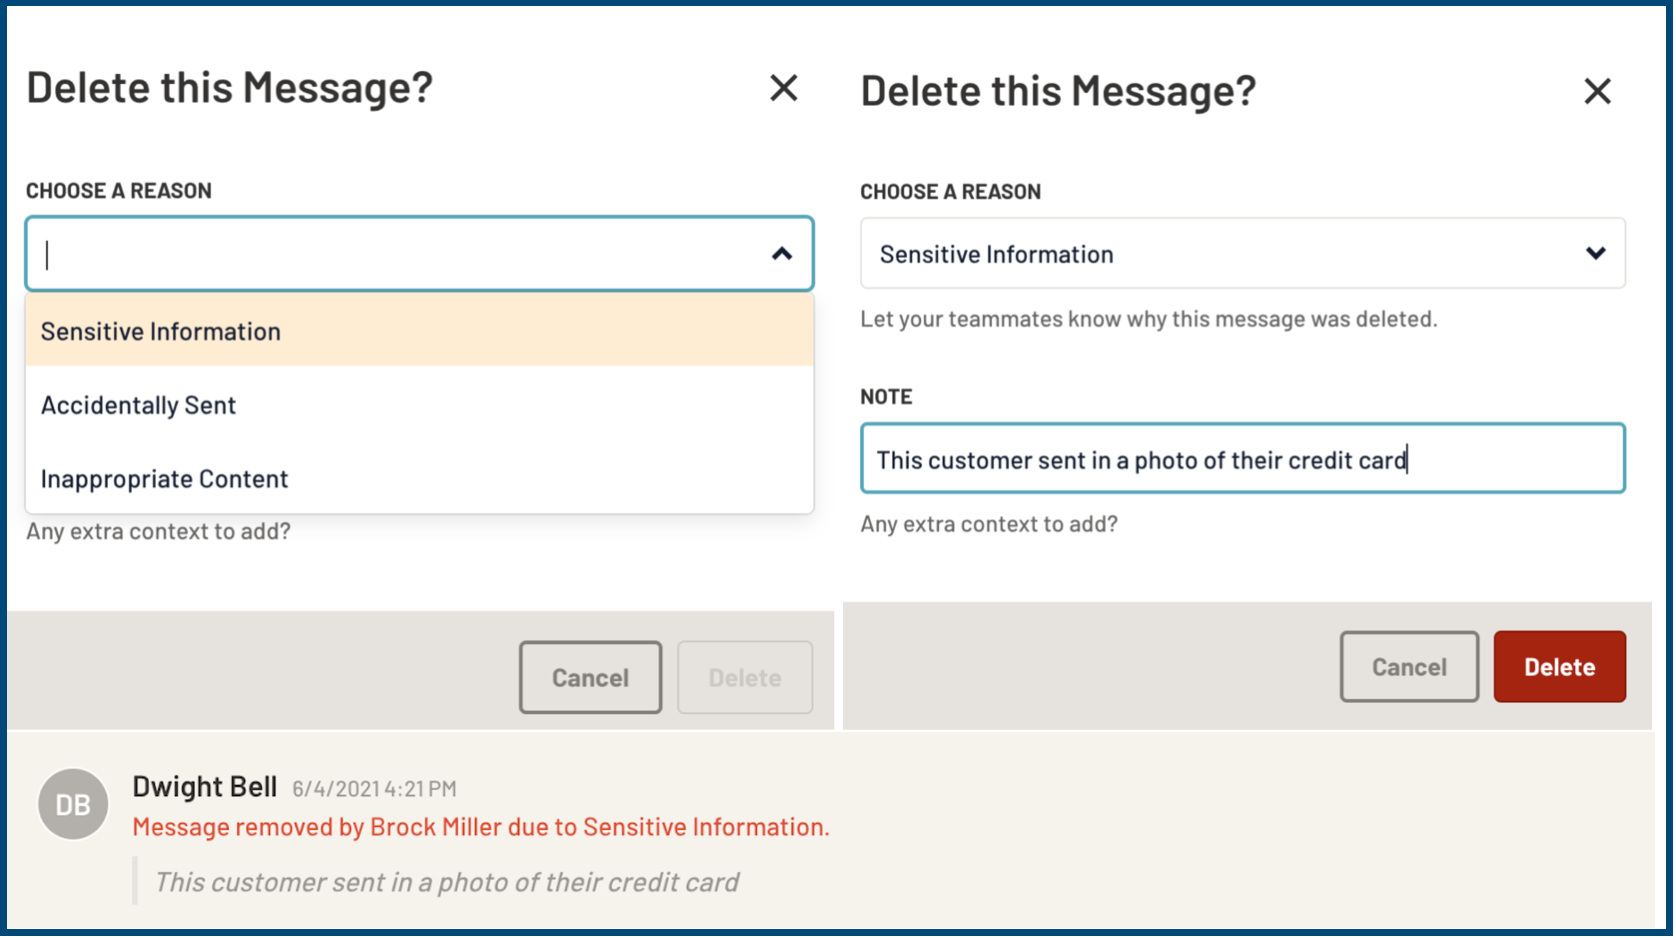Click Cancel in the right dialog
The height and width of the screenshot is (940, 1676).
(1409, 666)
